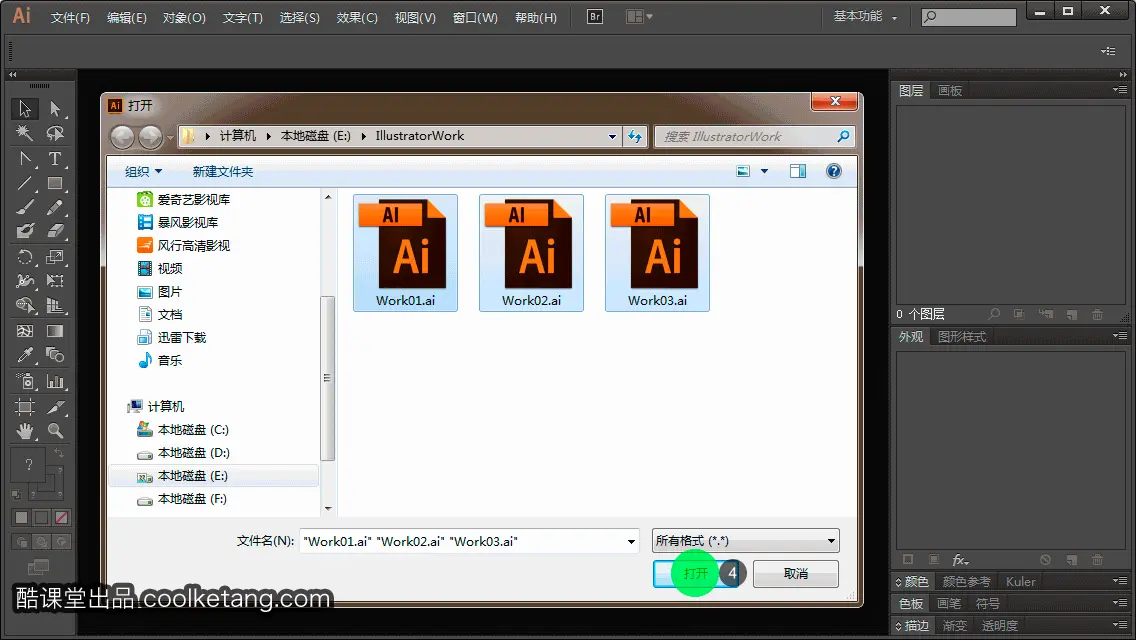Click the 取消 button
Viewport: 1136px width, 640px height.
[x=795, y=573]
